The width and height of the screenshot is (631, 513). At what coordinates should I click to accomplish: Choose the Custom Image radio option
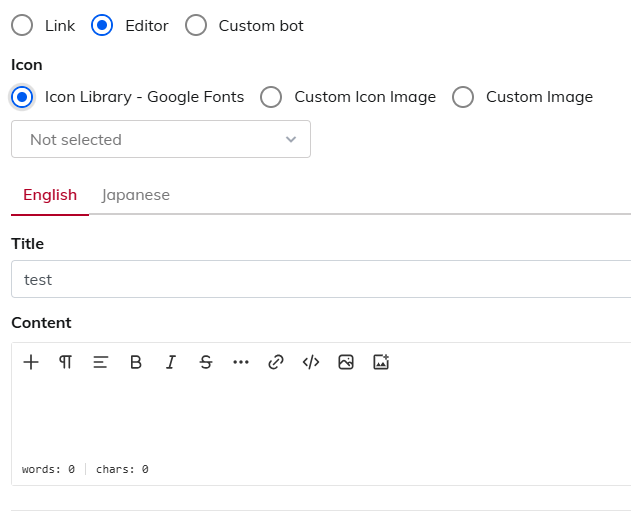[x=463, y=97]
